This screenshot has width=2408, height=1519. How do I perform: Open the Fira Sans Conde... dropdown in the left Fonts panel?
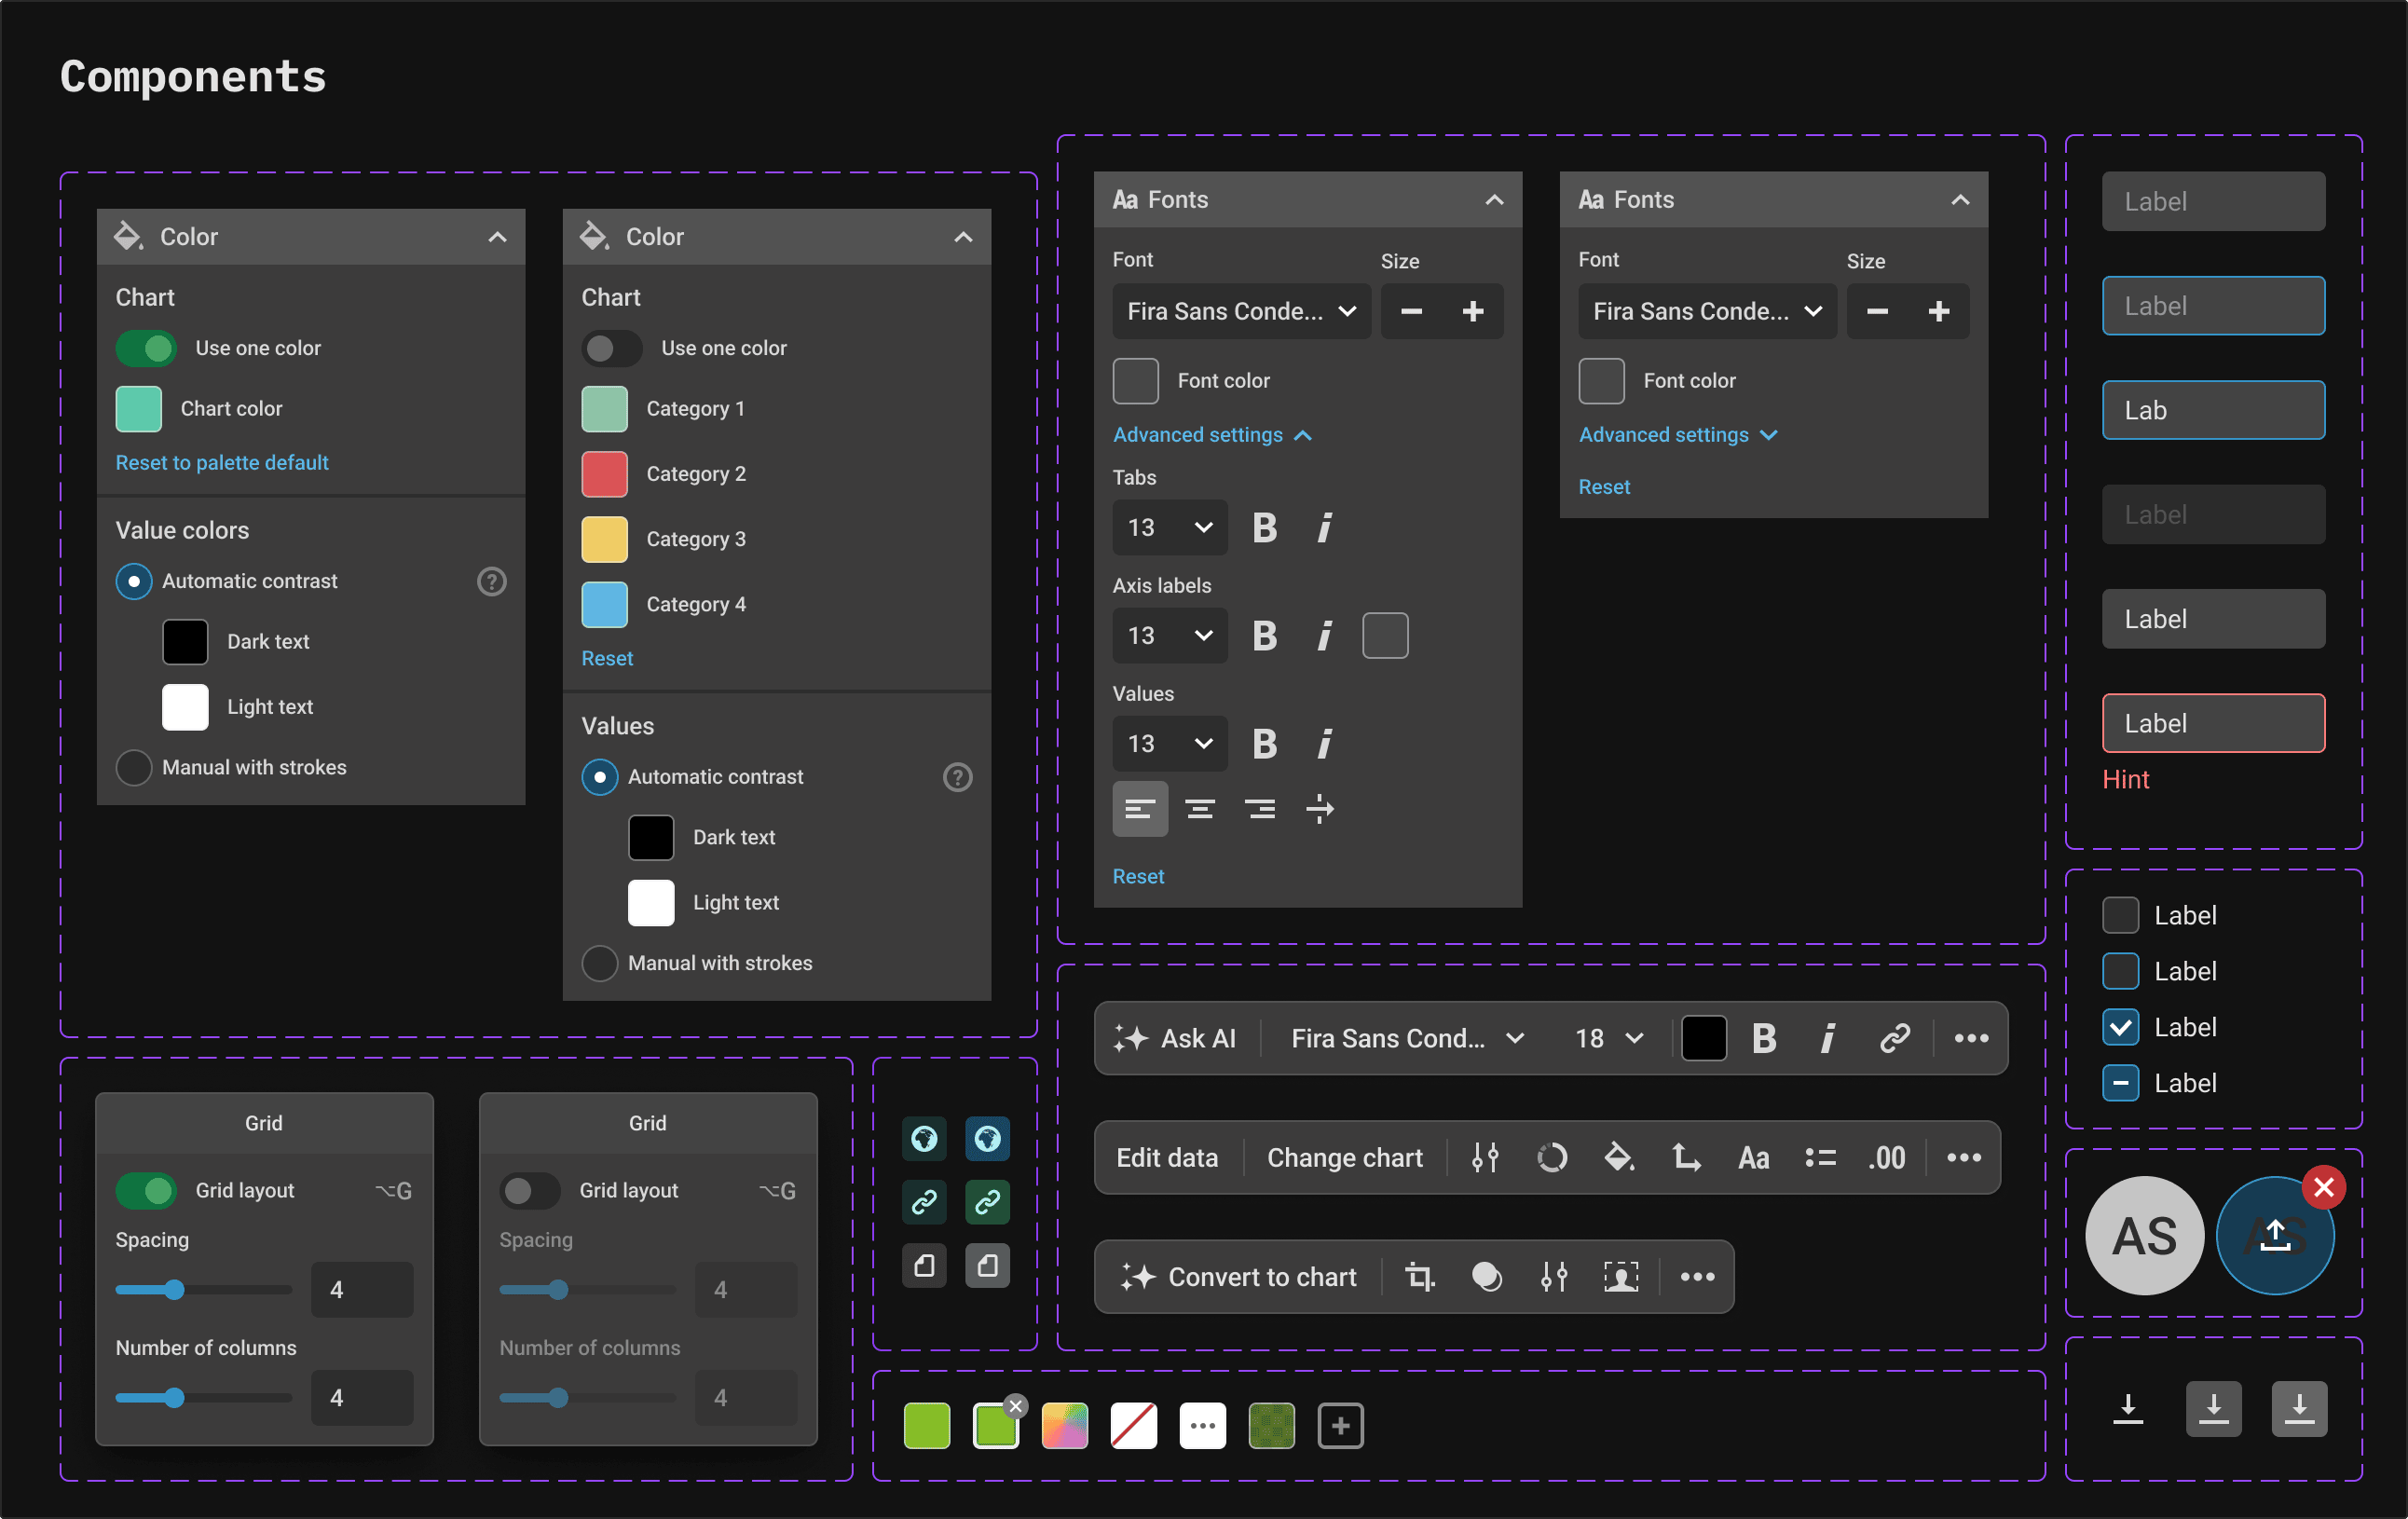[1241, 311]
